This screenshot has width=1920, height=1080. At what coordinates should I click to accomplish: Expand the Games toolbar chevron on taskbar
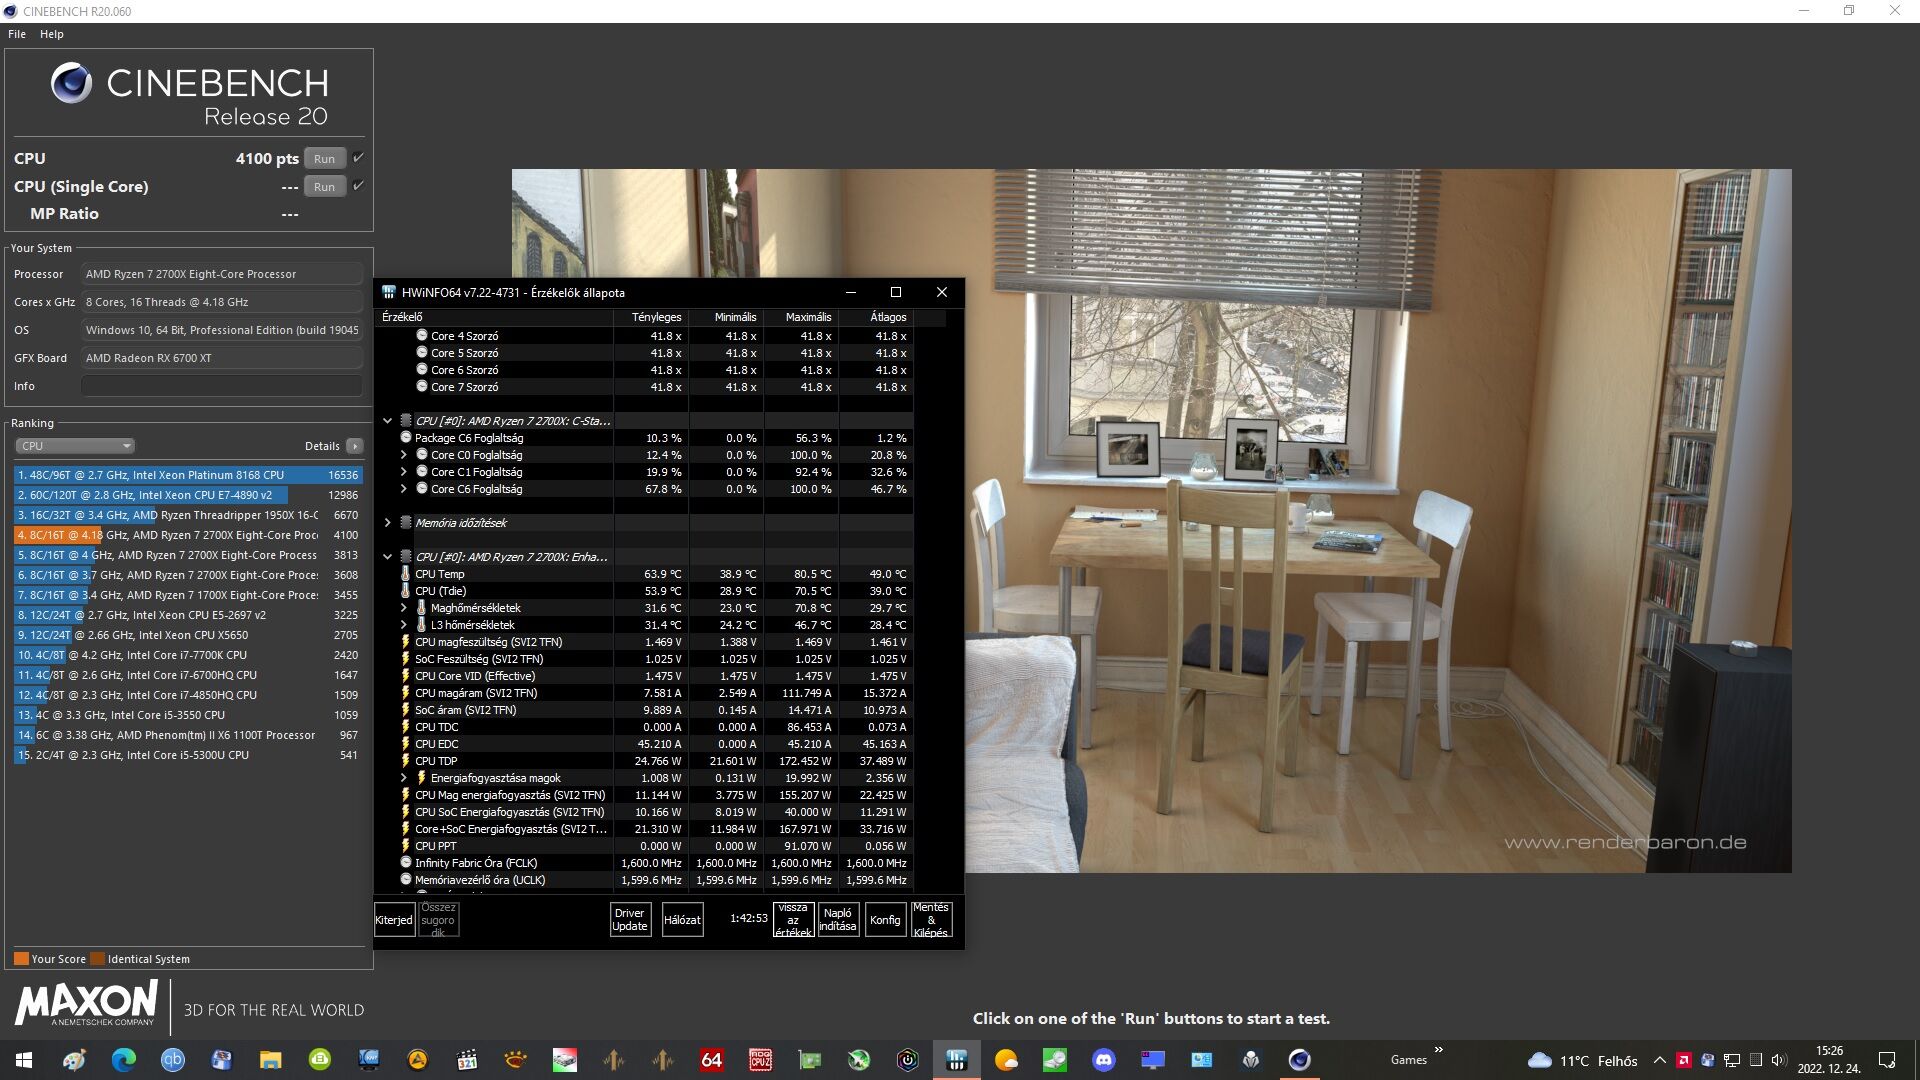1438,1050
